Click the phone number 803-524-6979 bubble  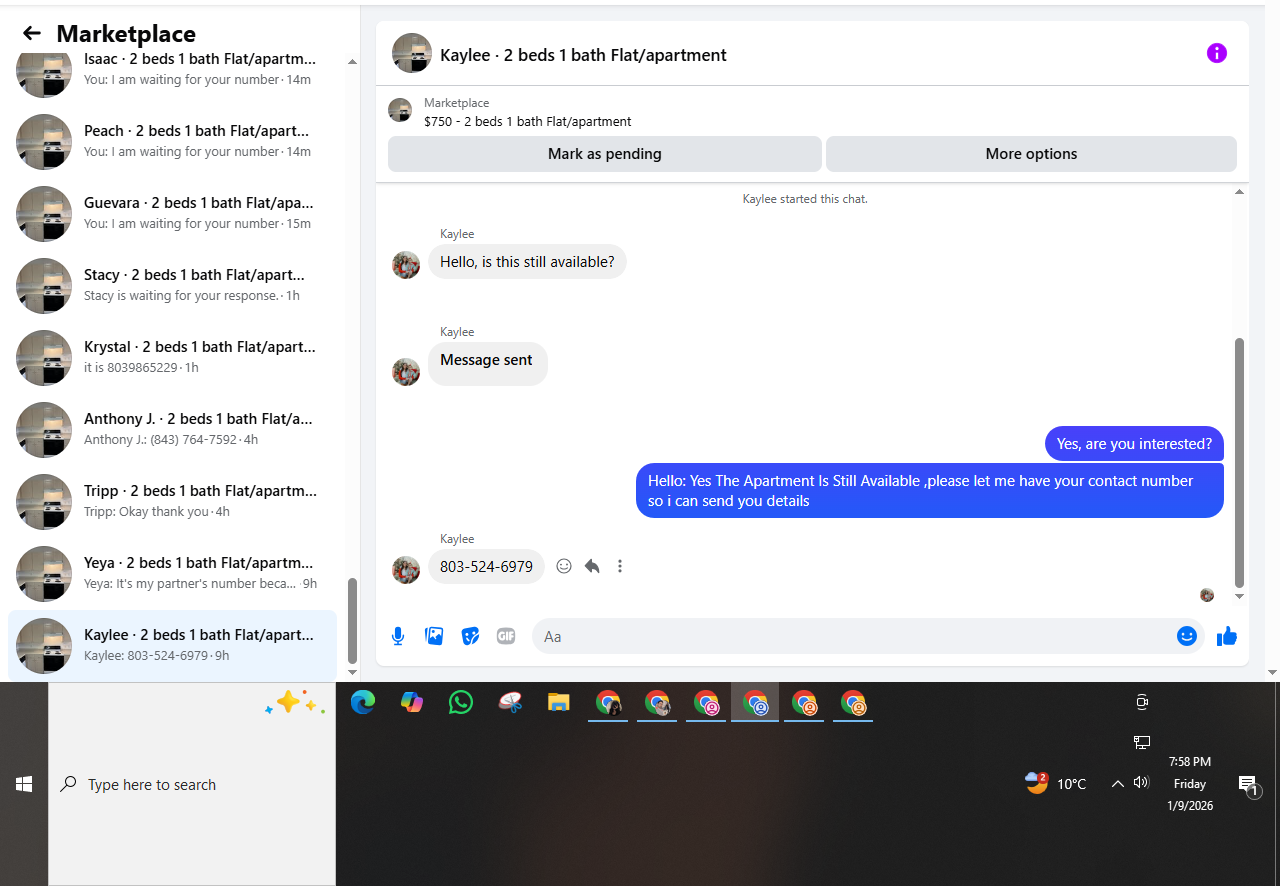(x=486, y=566)
